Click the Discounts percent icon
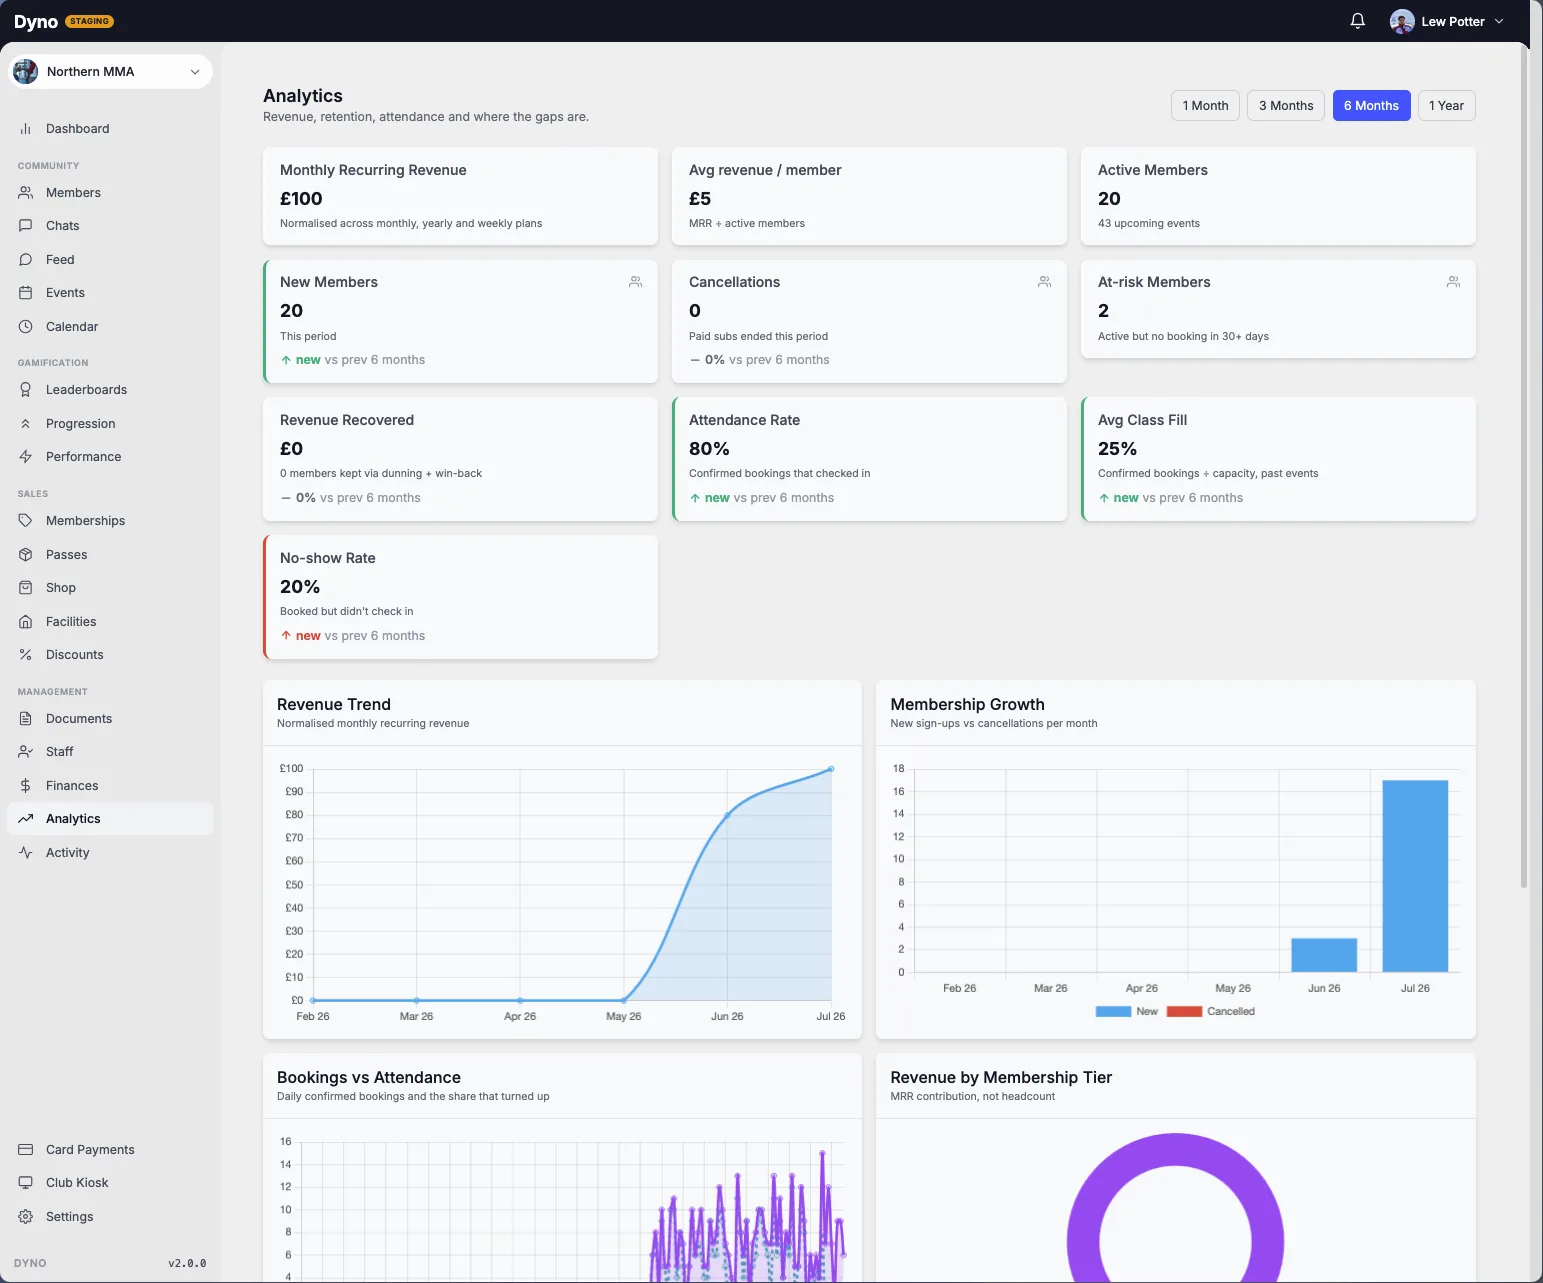Screen dimensions: 1543x1283 coord(26,655)
